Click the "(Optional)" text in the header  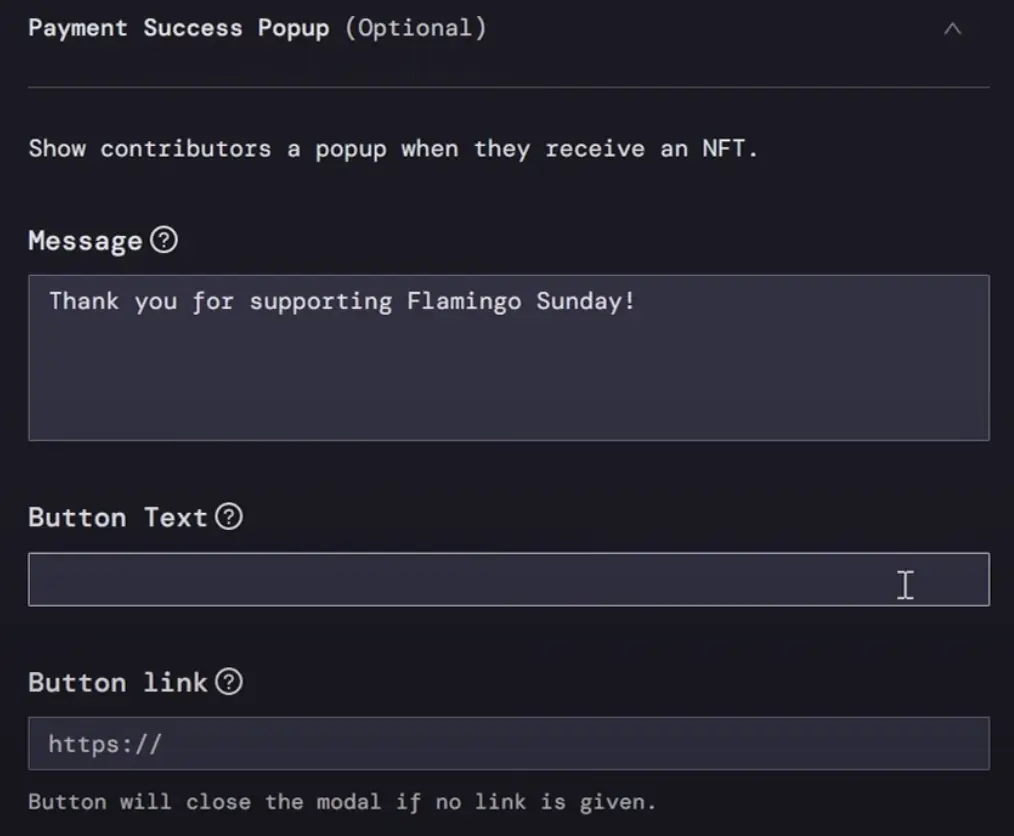[415, 28]
